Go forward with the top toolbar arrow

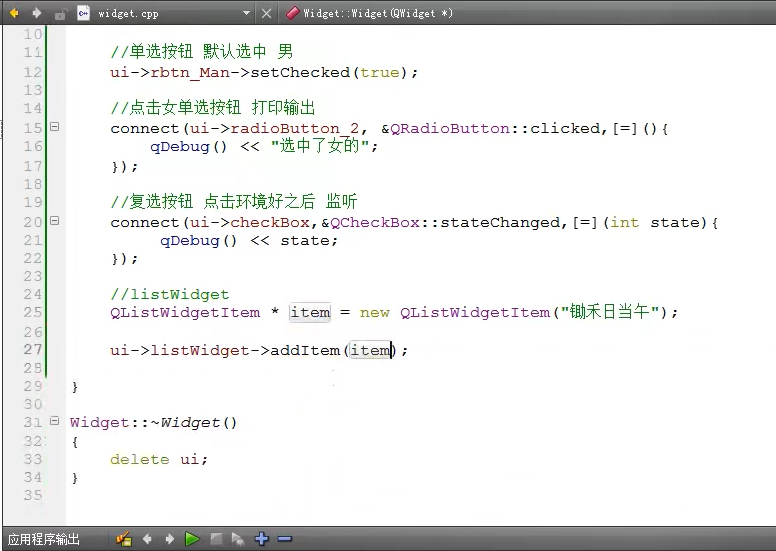37,13
